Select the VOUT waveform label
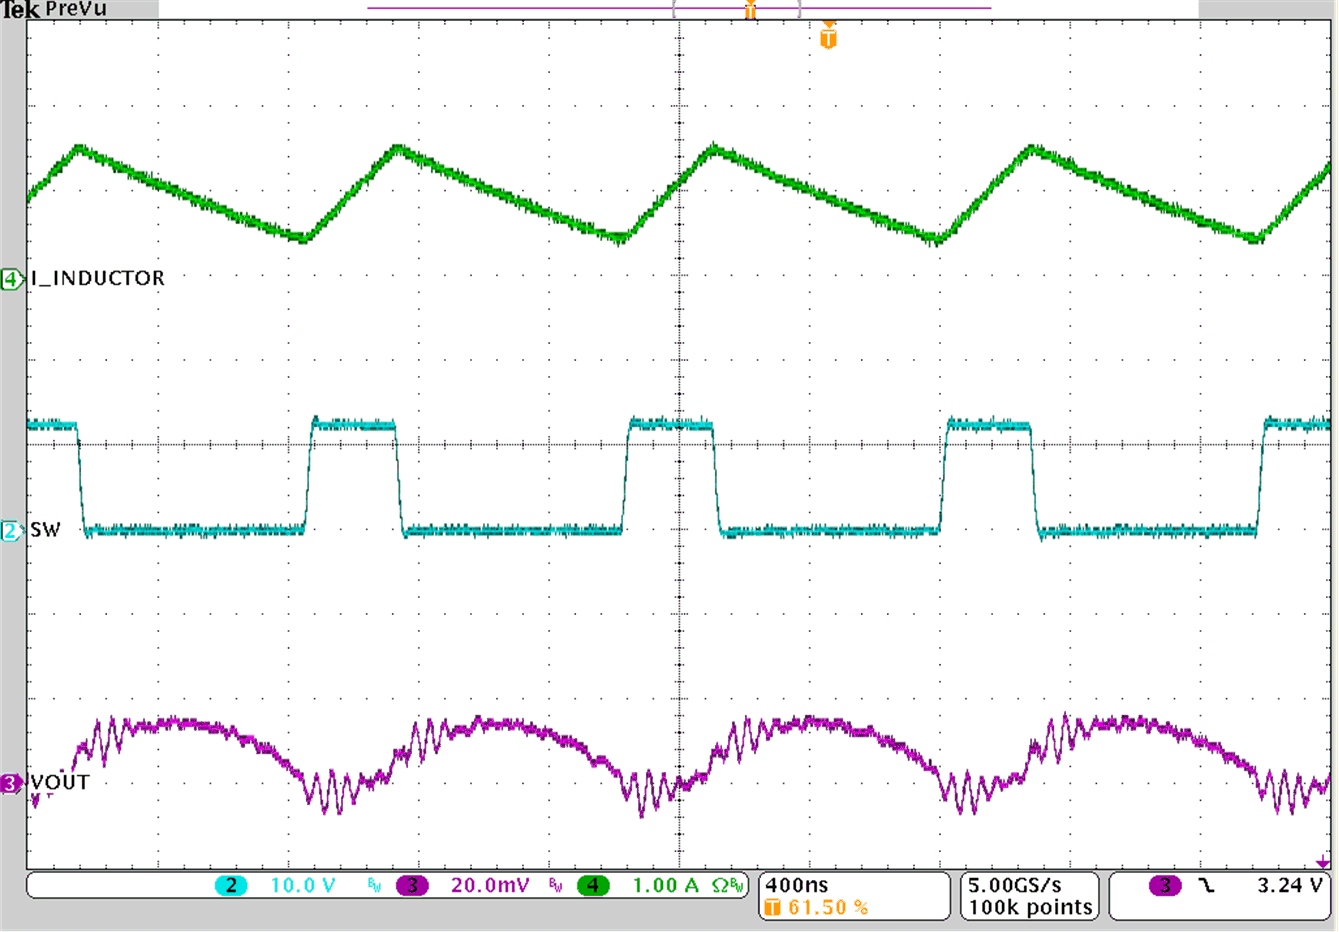The height and width of the screenshot is (932, 1339). (57, 784)
